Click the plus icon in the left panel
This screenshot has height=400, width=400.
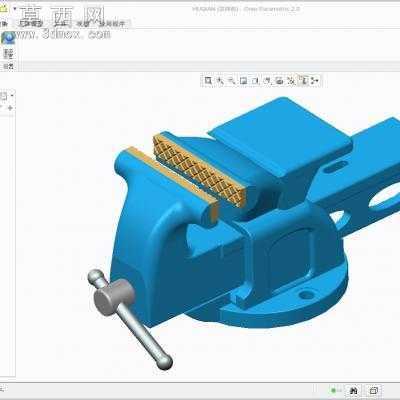coord(10,108)
